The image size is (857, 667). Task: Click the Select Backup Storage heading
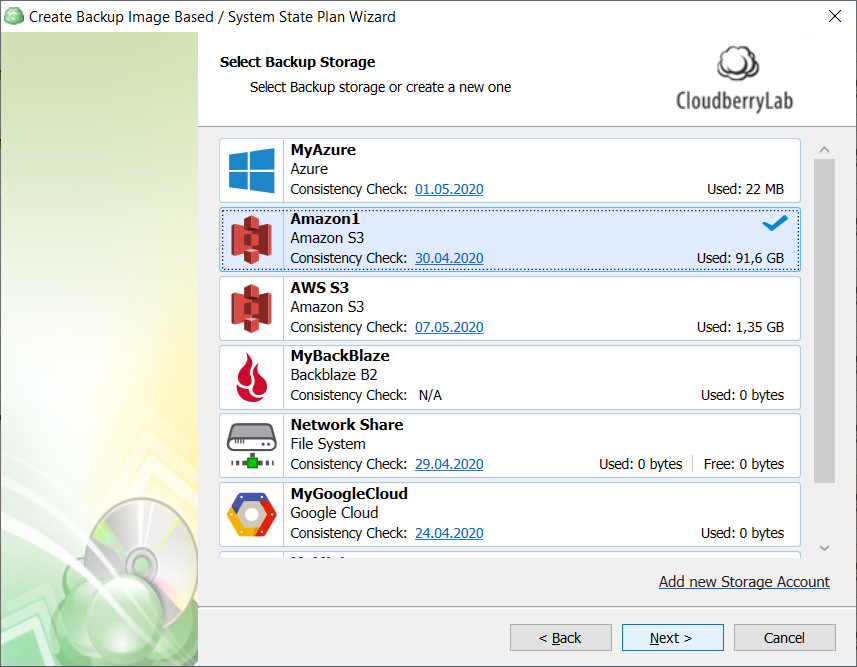(x=297, y=62)
